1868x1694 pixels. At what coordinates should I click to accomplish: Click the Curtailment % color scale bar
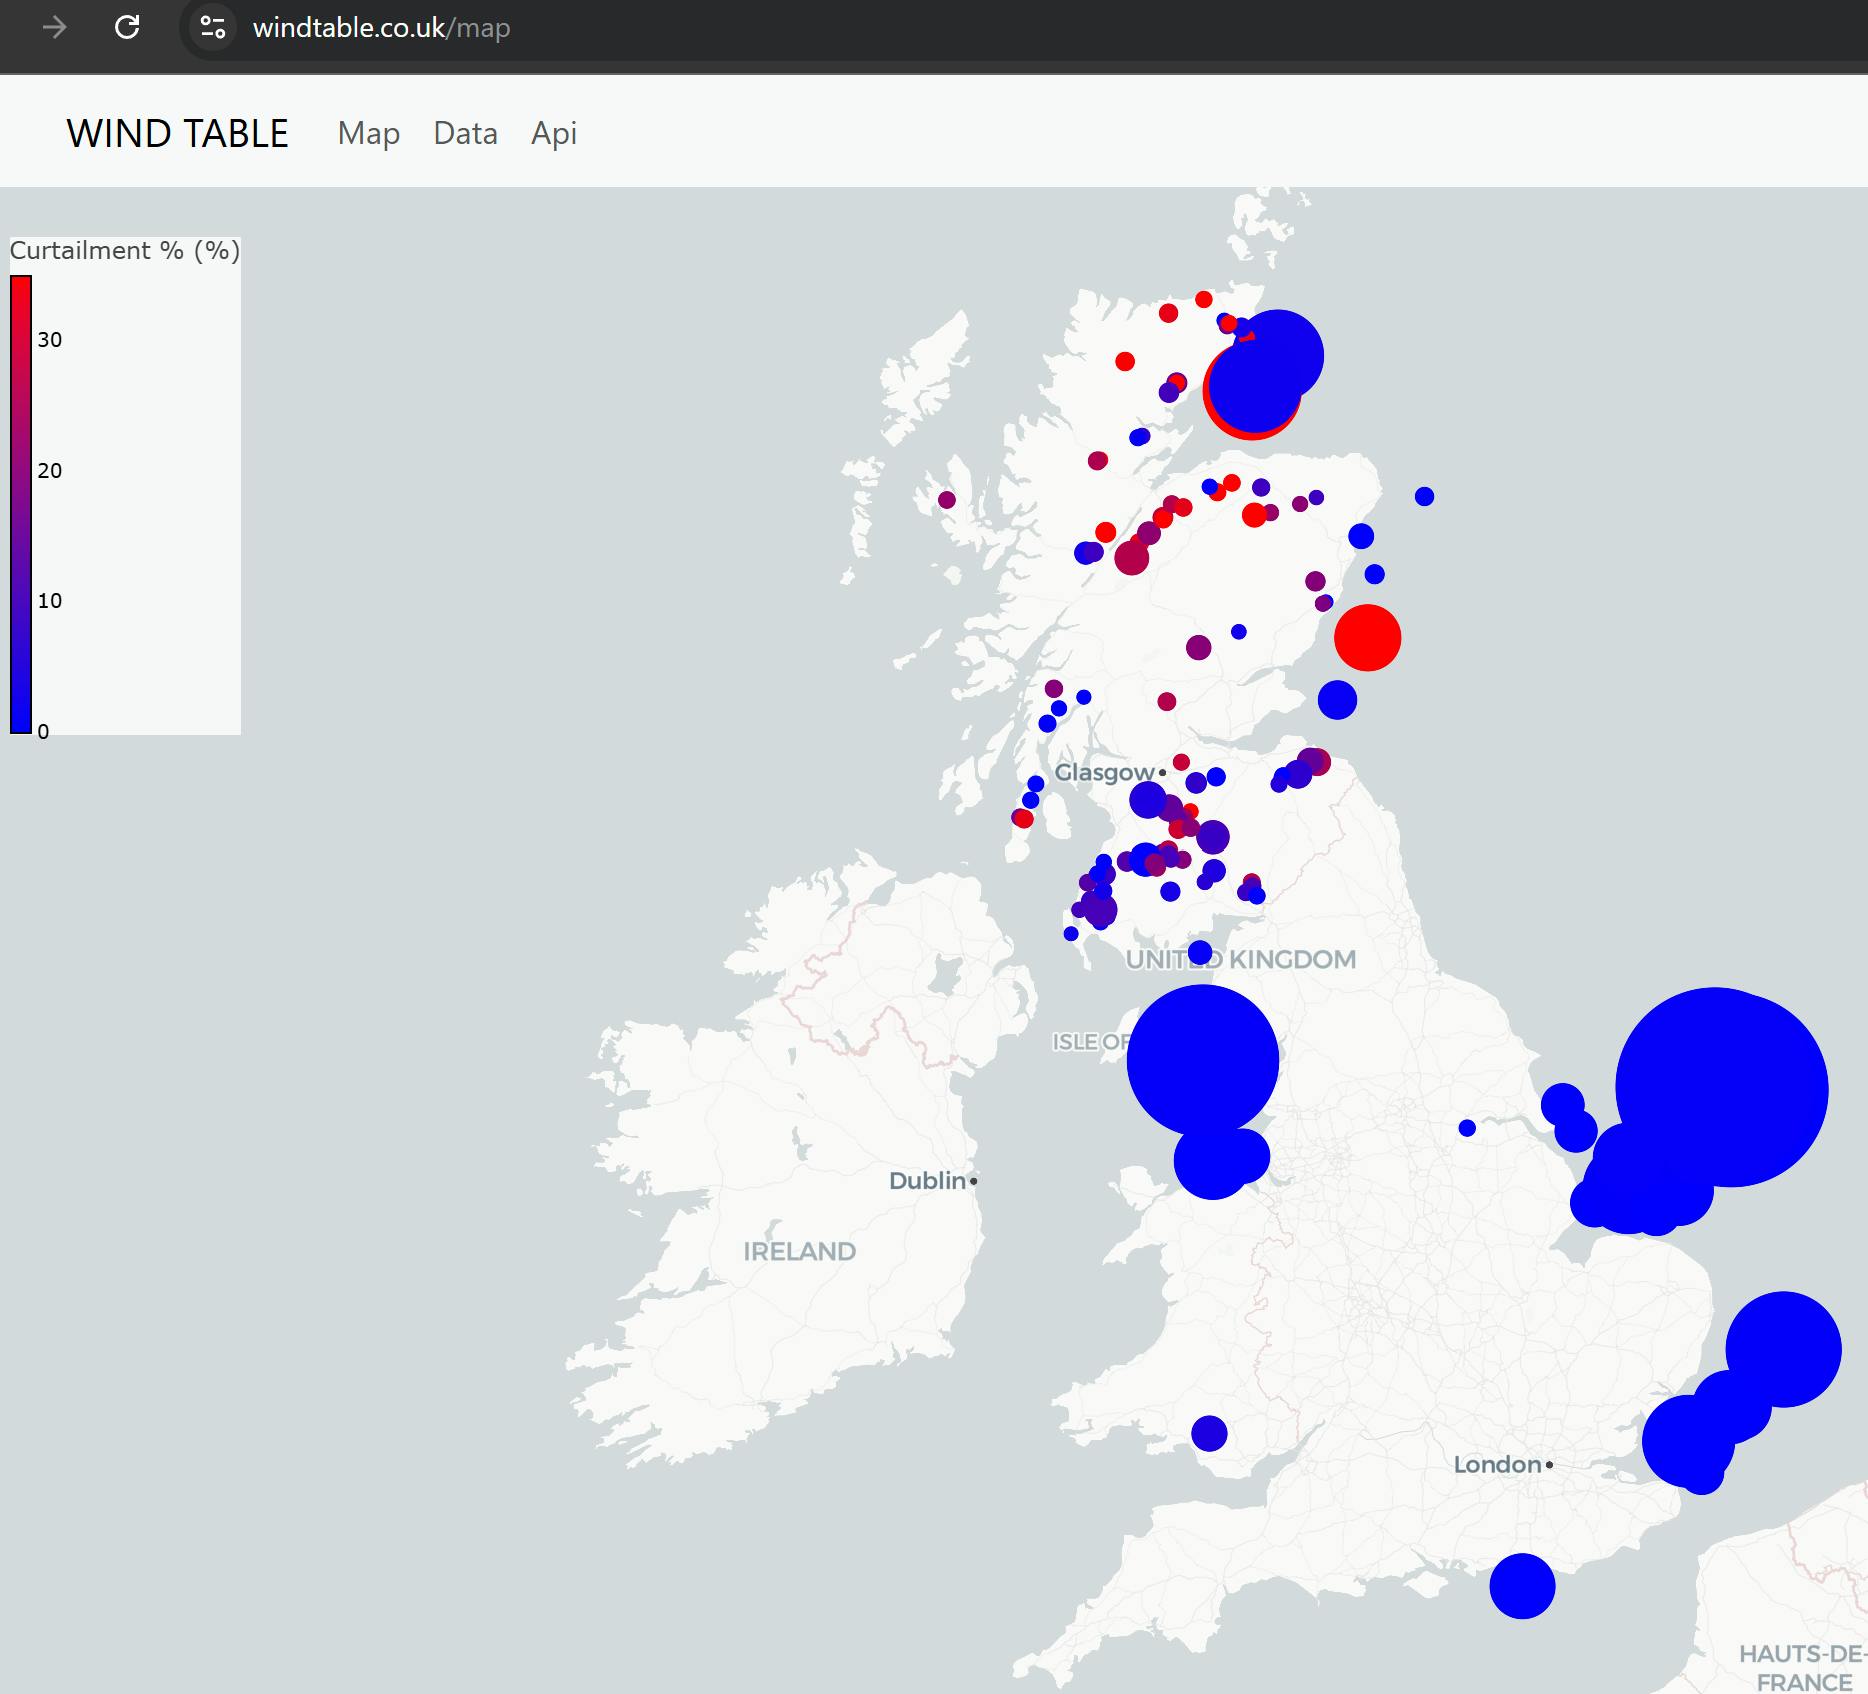click(x=21, y=504)
